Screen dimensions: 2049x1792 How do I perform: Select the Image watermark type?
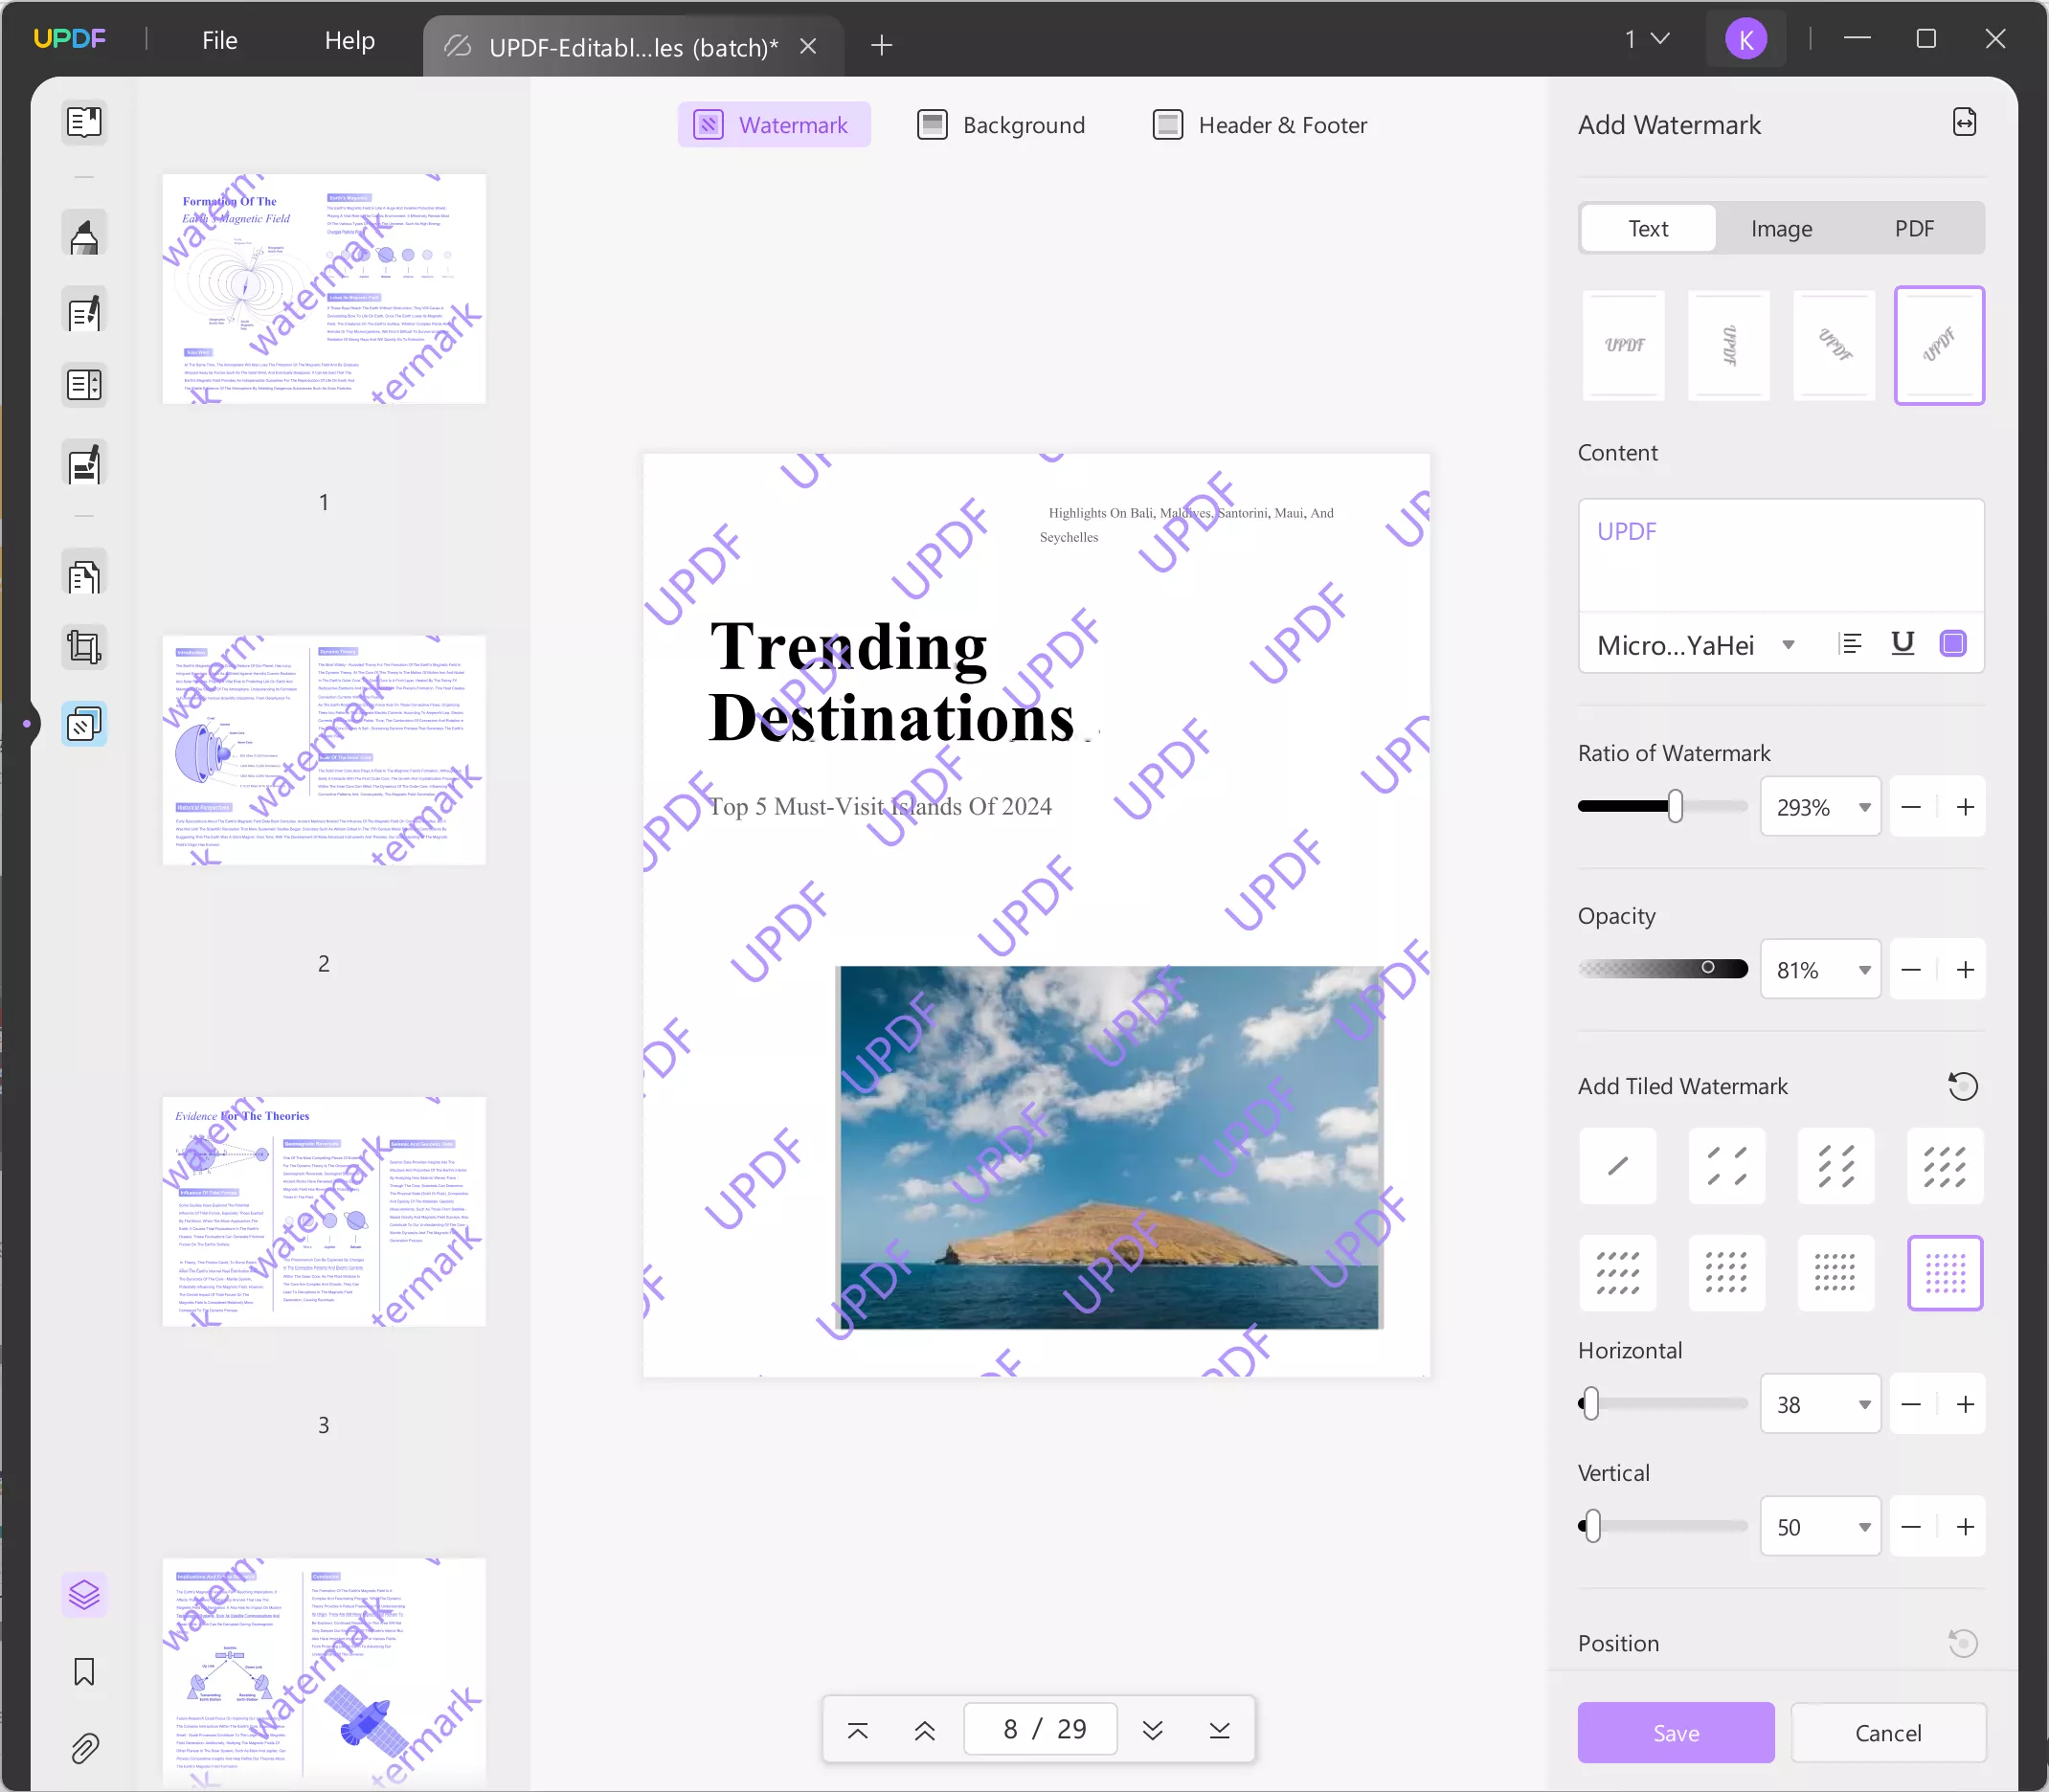coord(1781,229)
